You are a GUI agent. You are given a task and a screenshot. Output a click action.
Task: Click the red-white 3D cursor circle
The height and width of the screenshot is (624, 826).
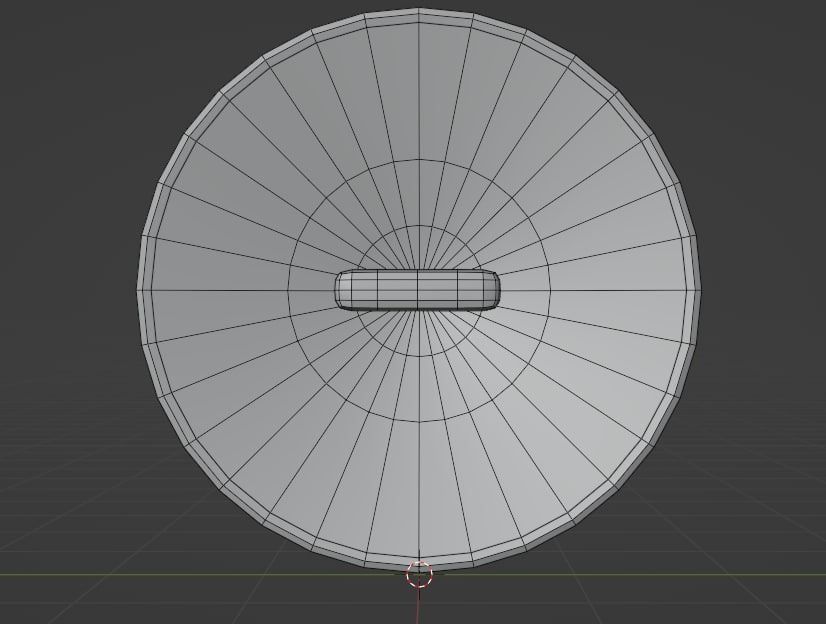(x=419, y=574)
